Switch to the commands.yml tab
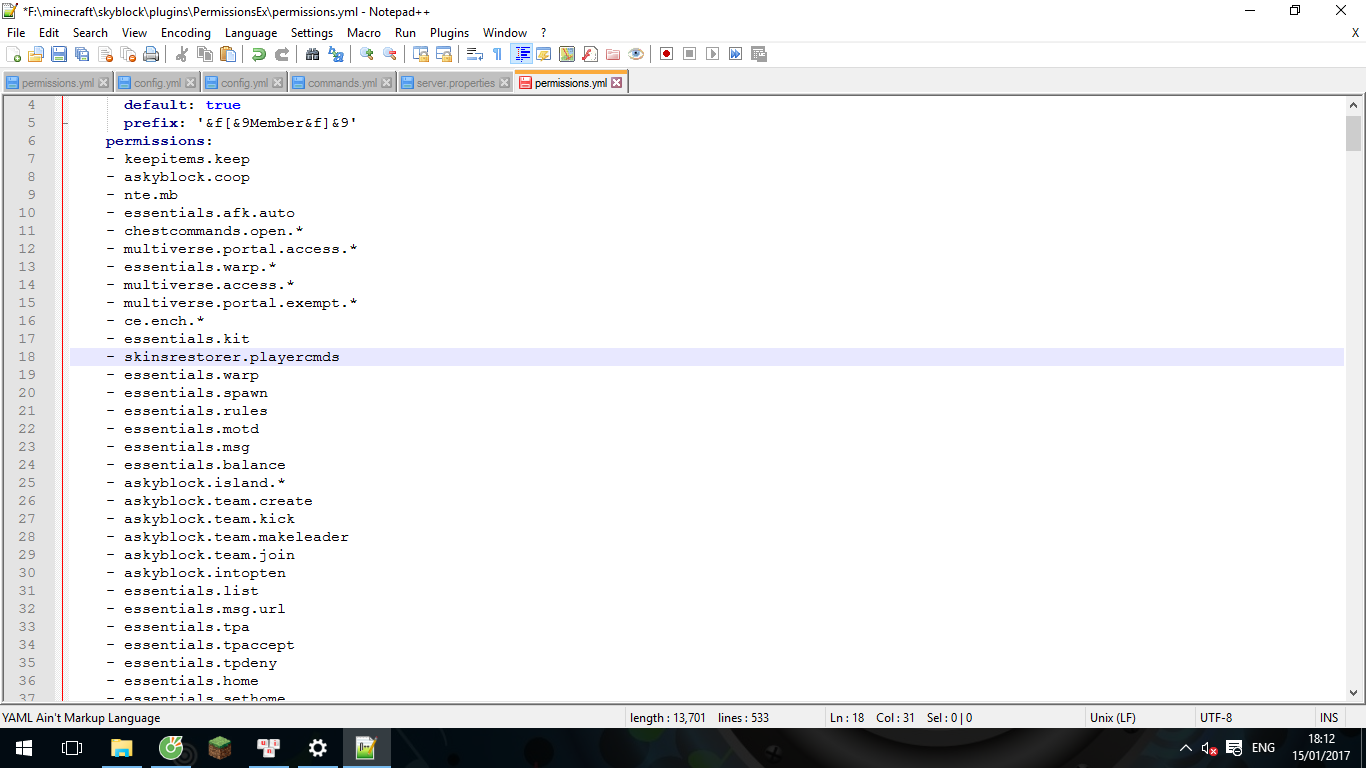 click(342, 83)
